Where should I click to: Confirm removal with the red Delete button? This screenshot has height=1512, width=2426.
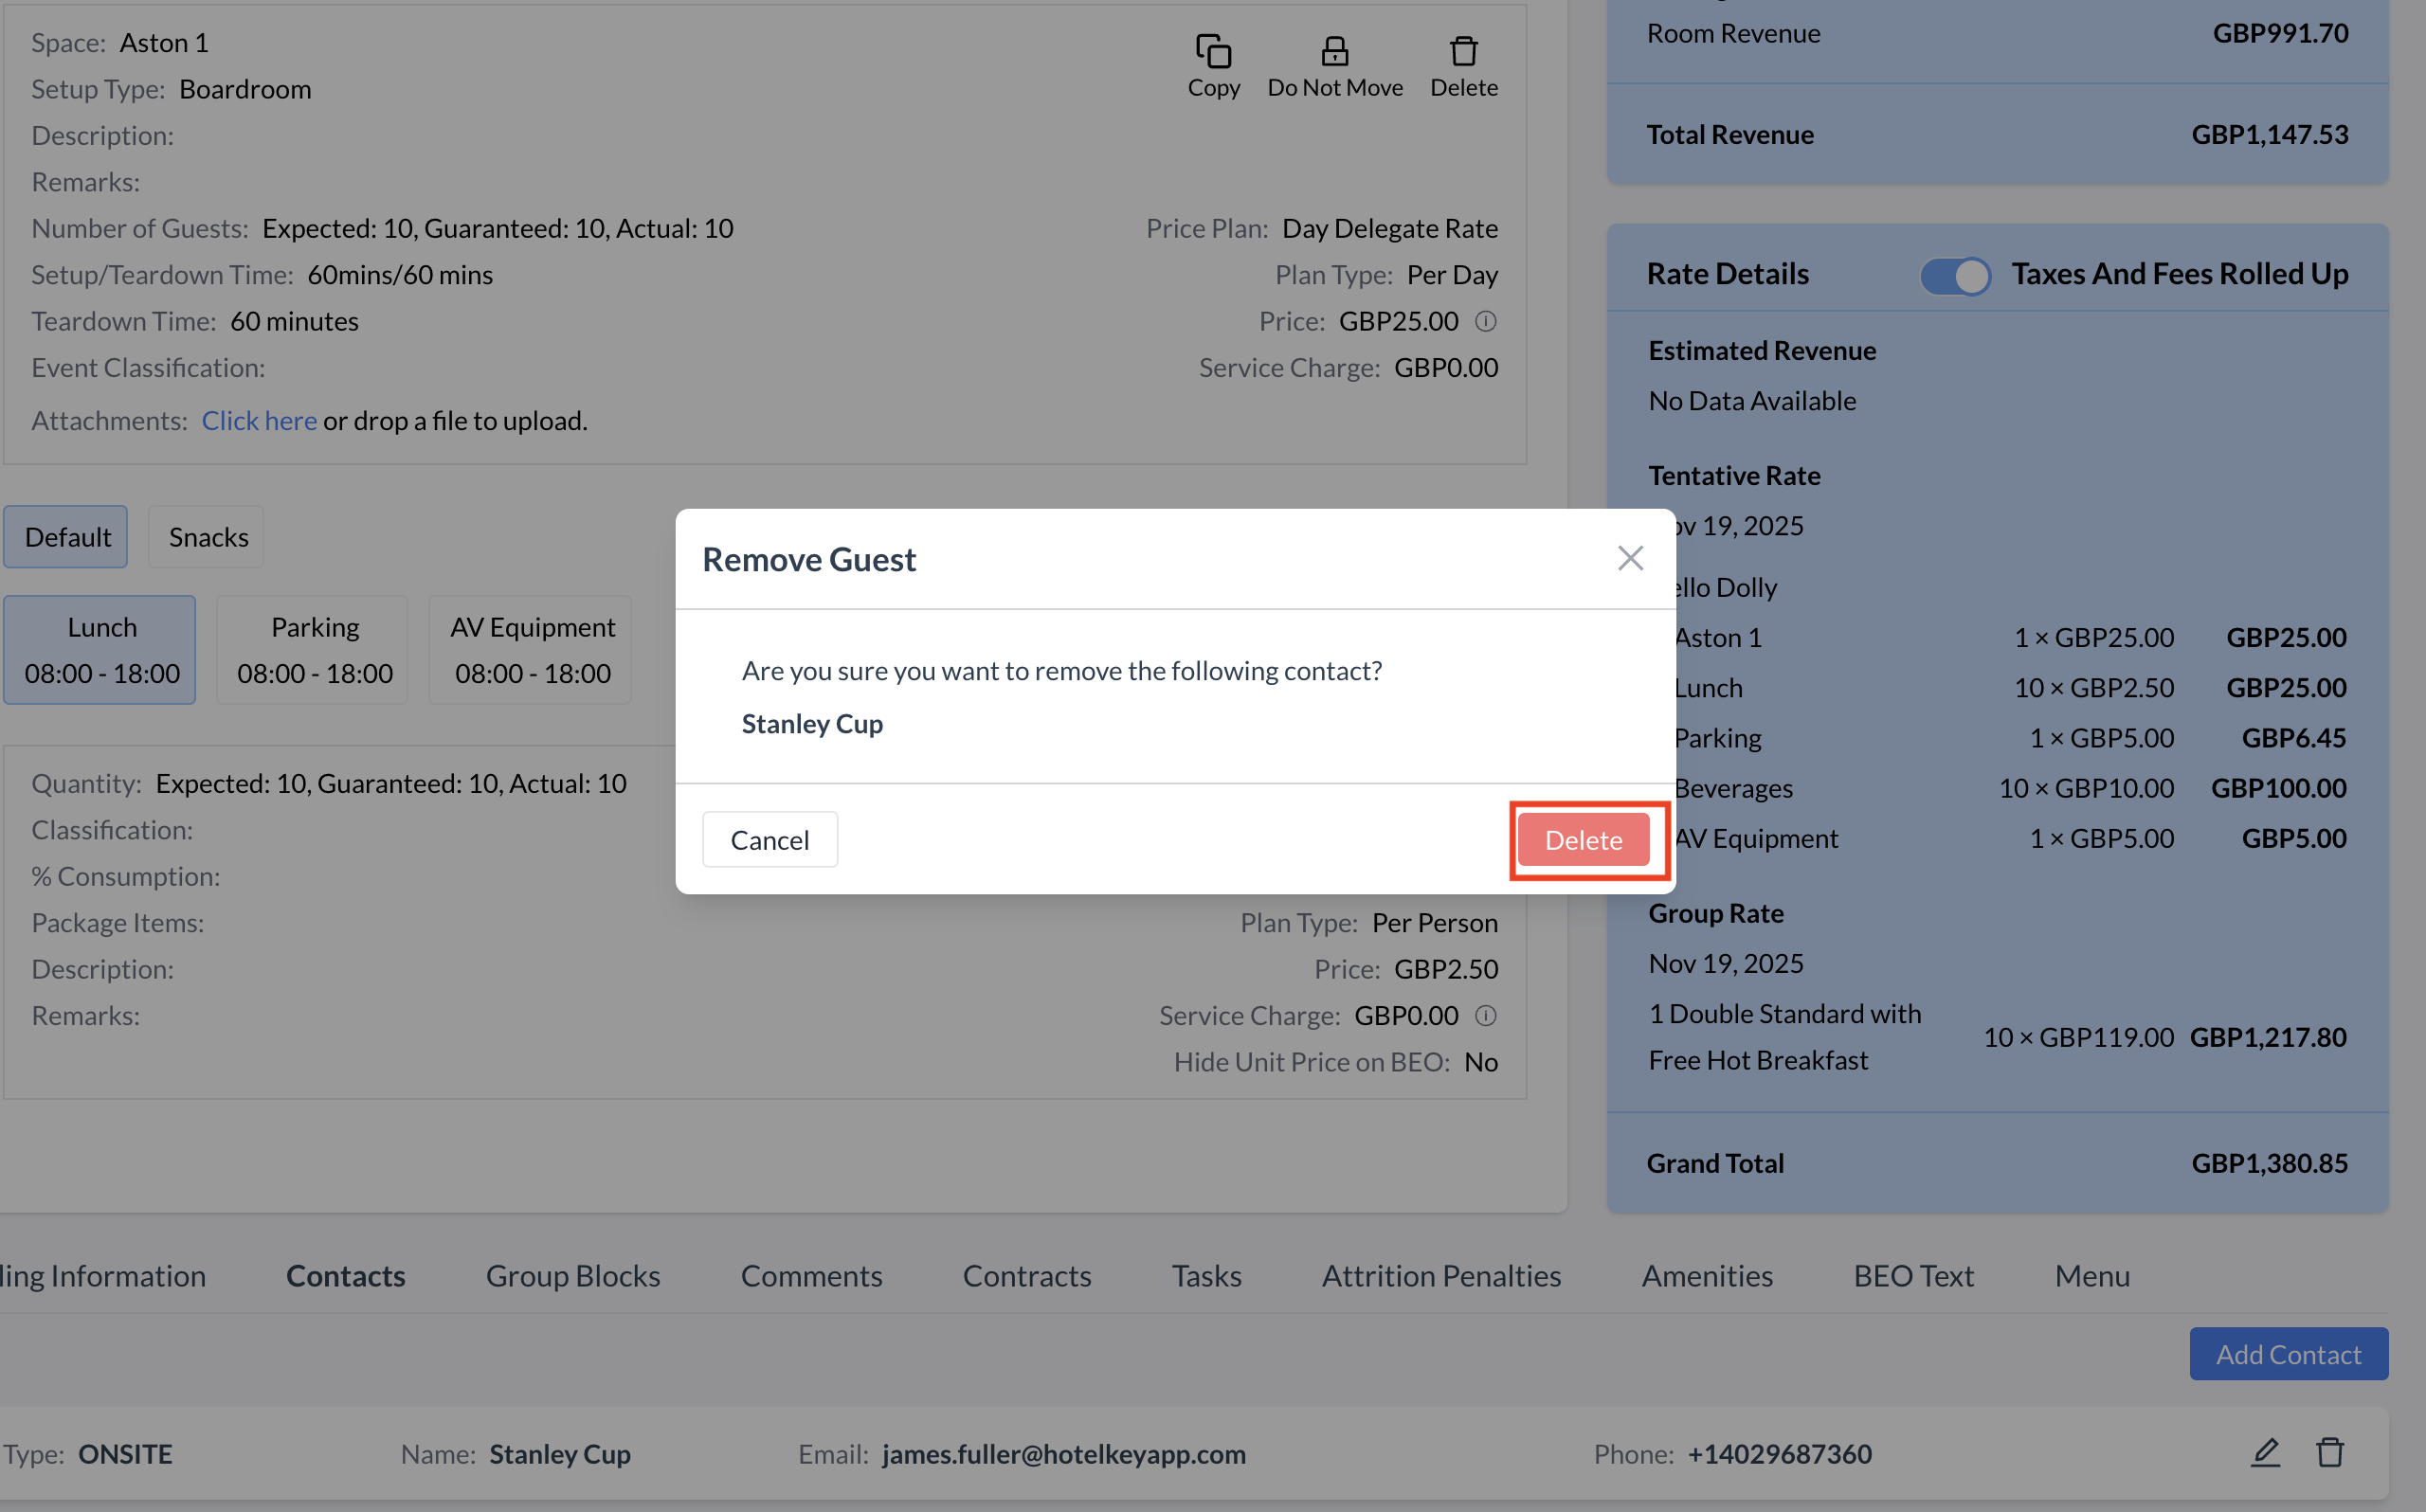click(1583, 840)
